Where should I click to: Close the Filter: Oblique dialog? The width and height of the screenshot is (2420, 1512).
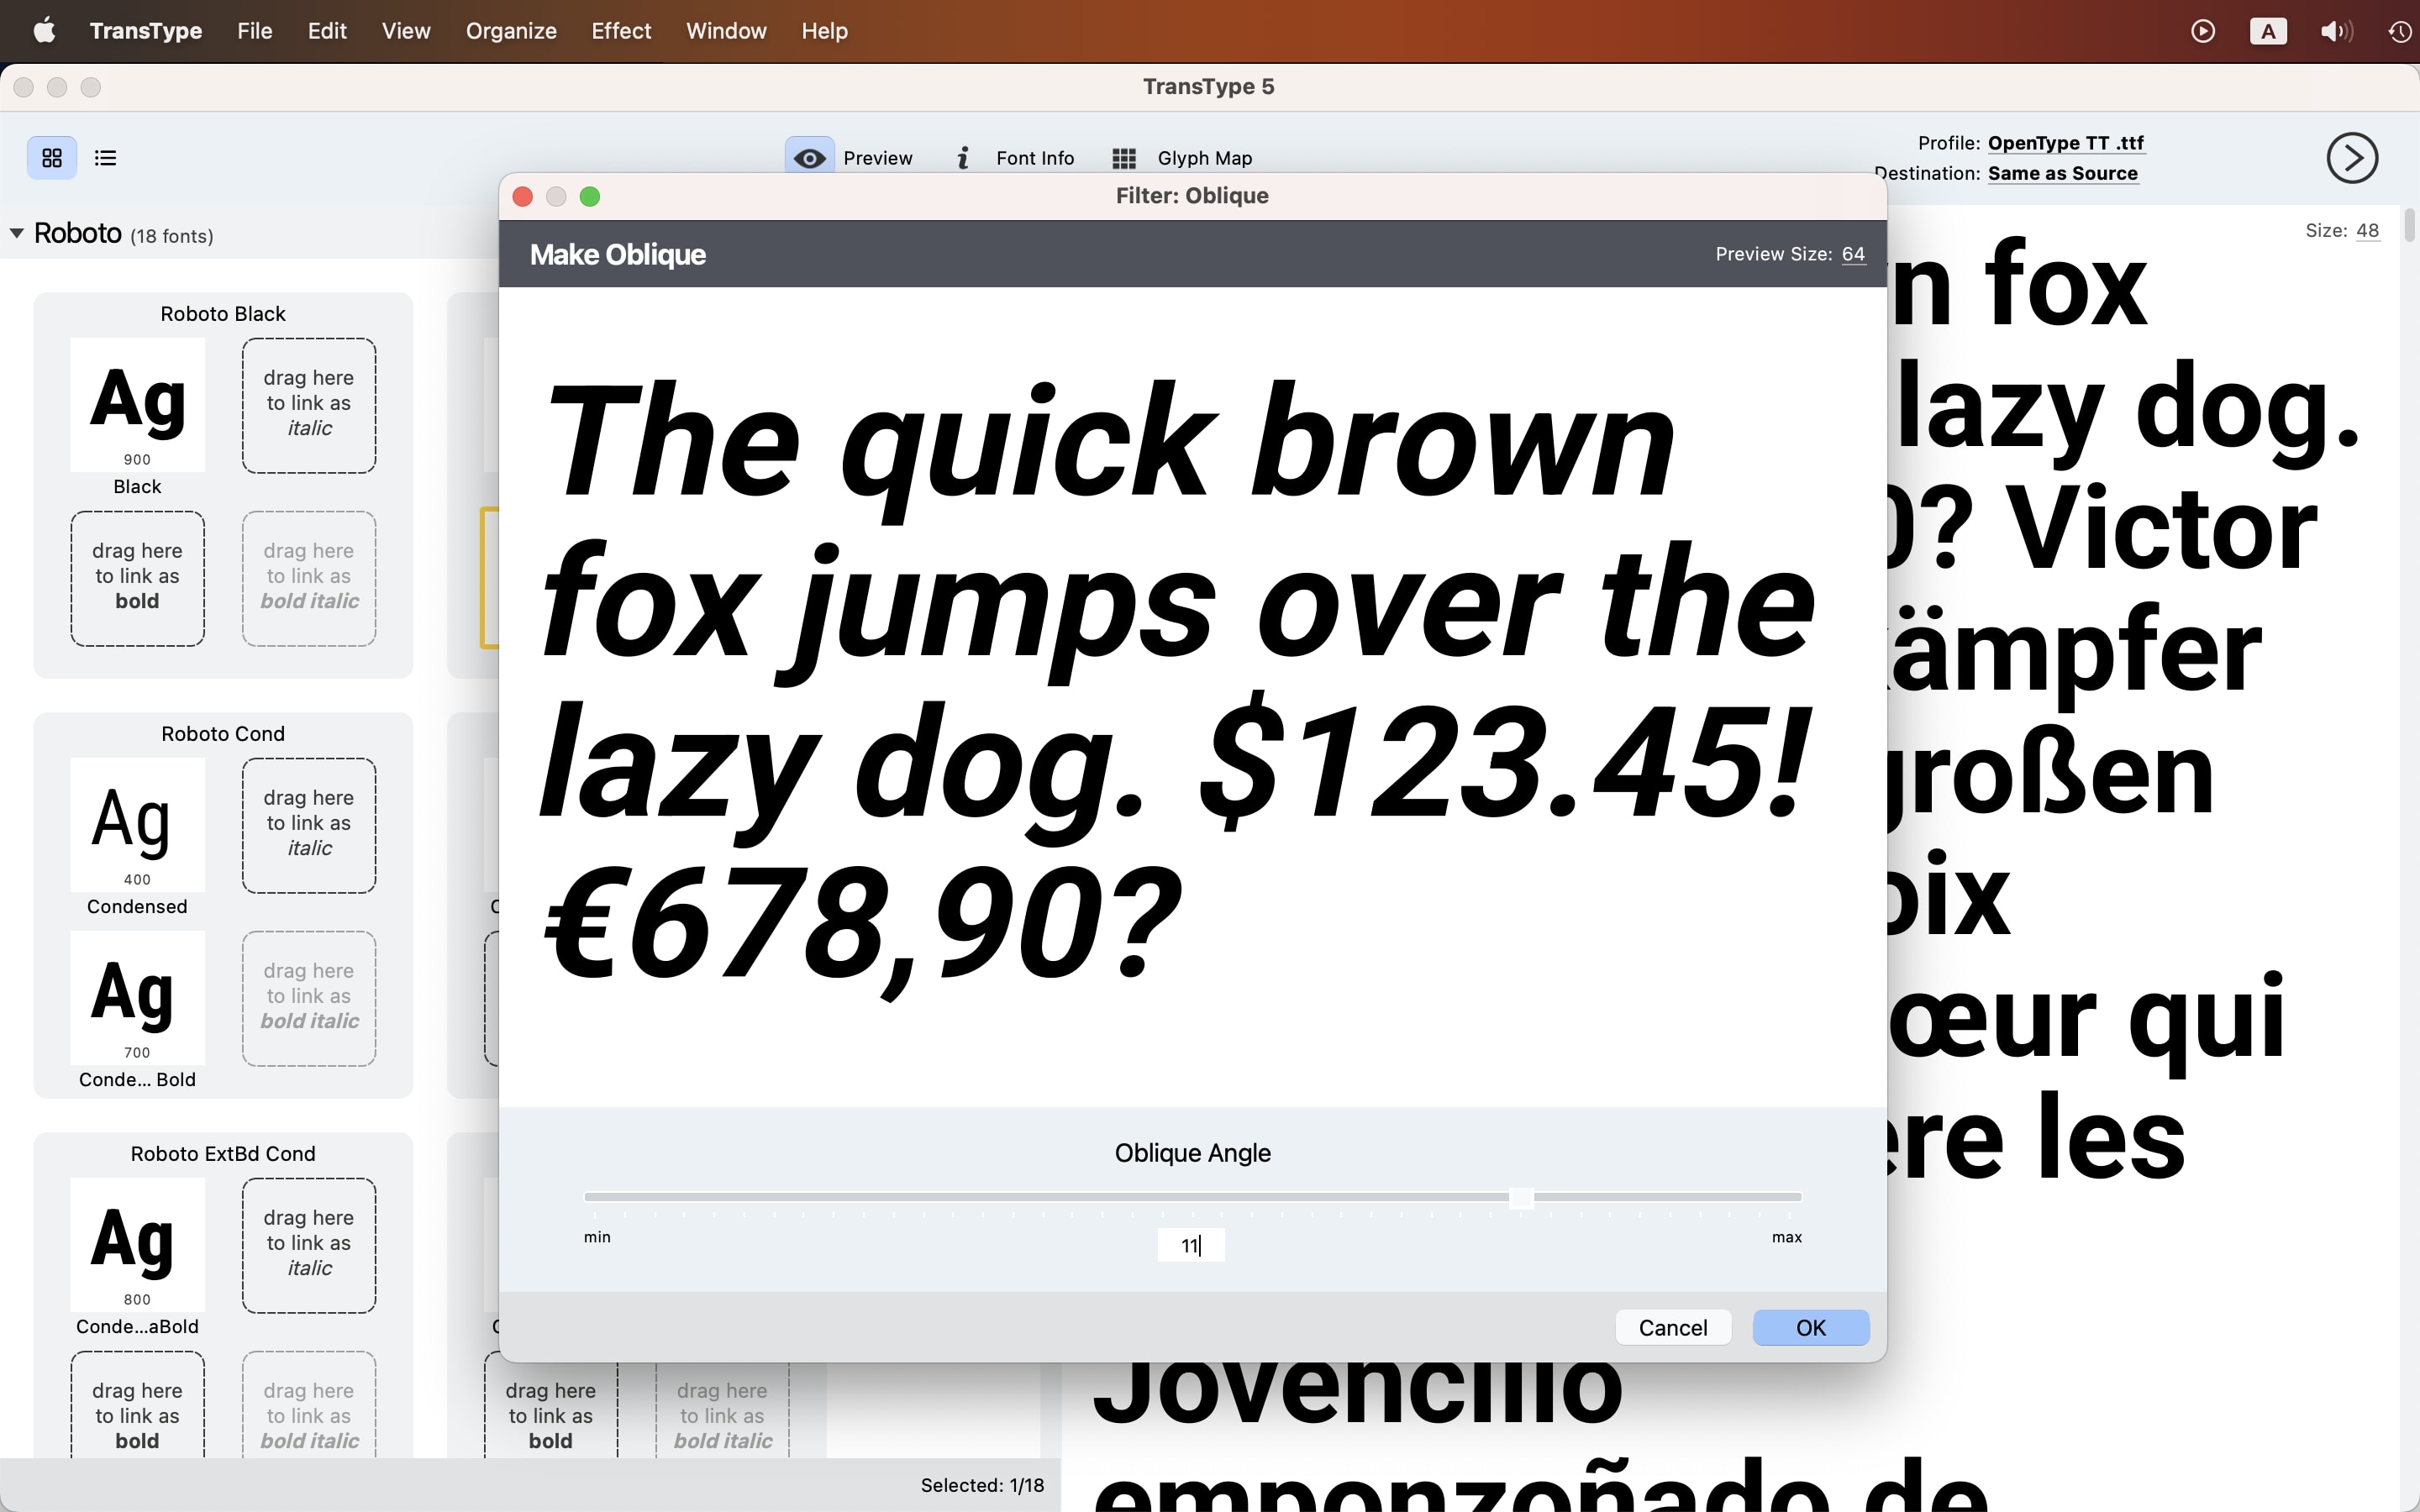pyautogui.click(x=522, y=196)
